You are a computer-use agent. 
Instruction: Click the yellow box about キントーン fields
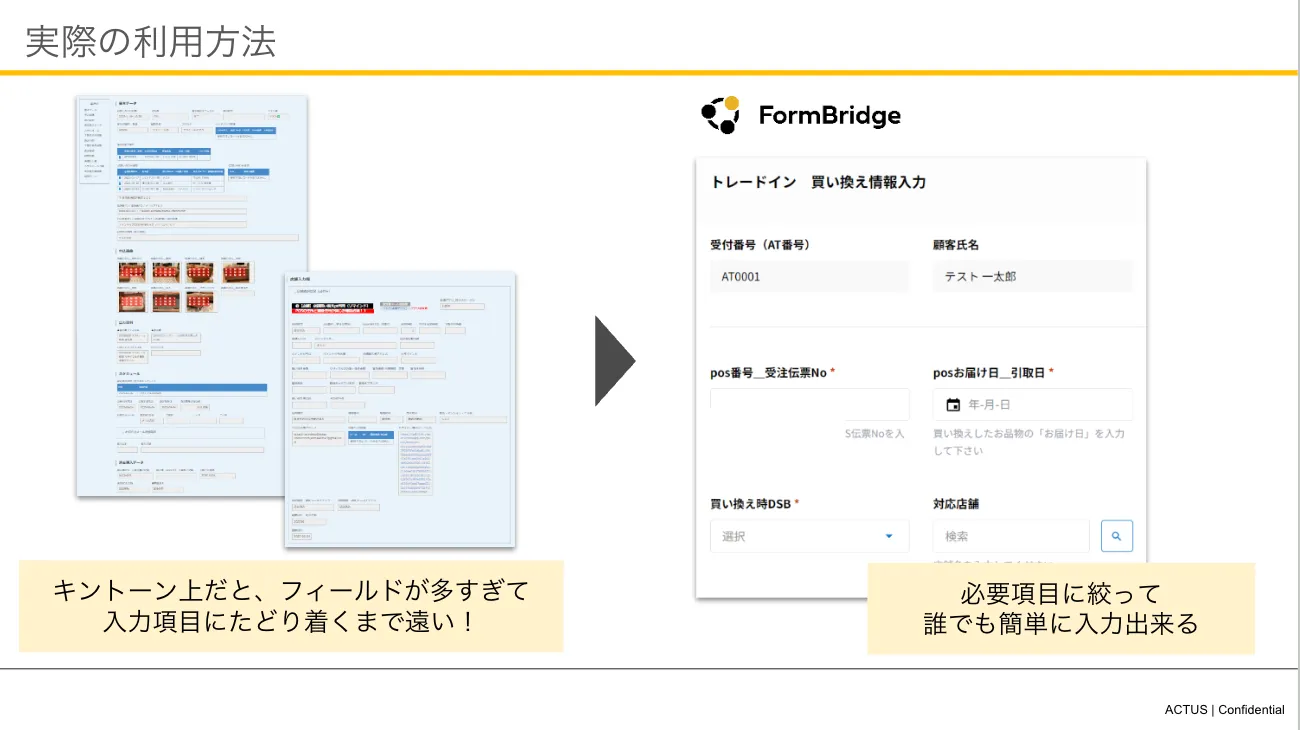291,606
